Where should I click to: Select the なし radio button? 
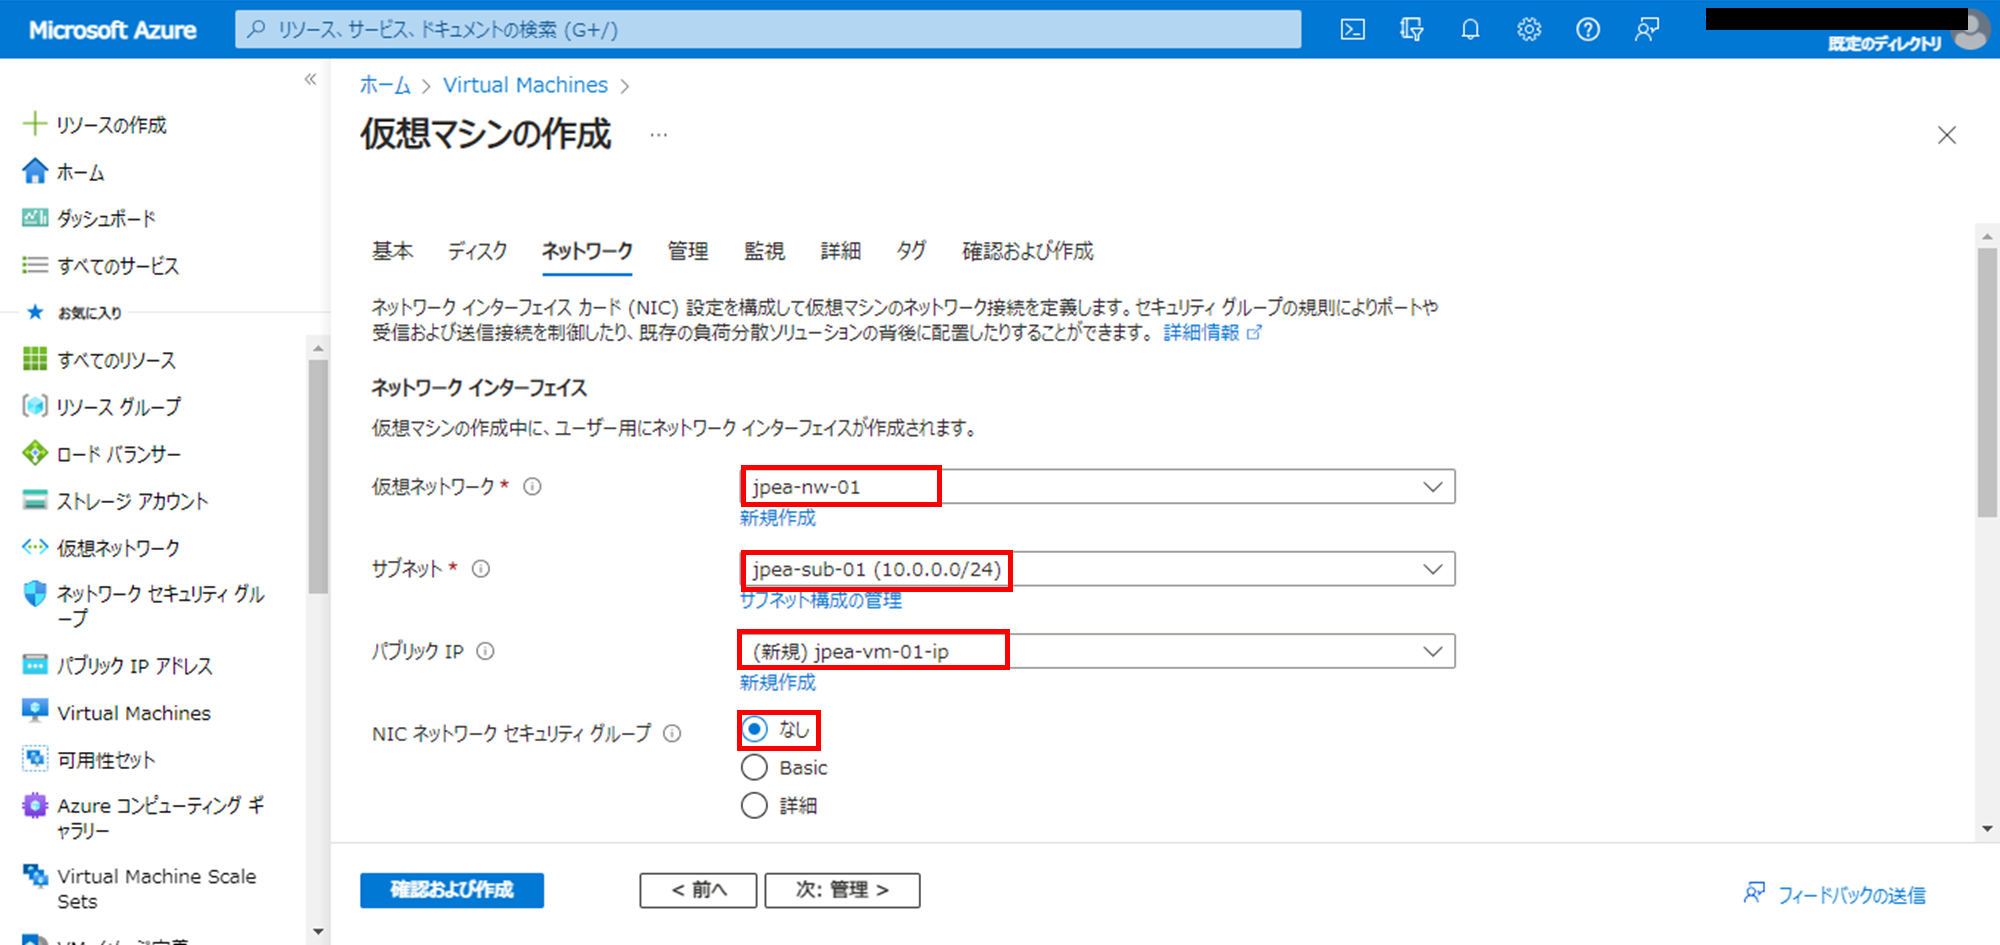pyautogui.click(x=755, y=729)
